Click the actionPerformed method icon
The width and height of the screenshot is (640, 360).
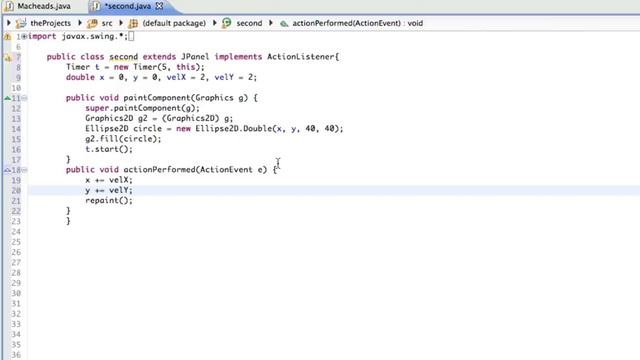click(284, 24)
